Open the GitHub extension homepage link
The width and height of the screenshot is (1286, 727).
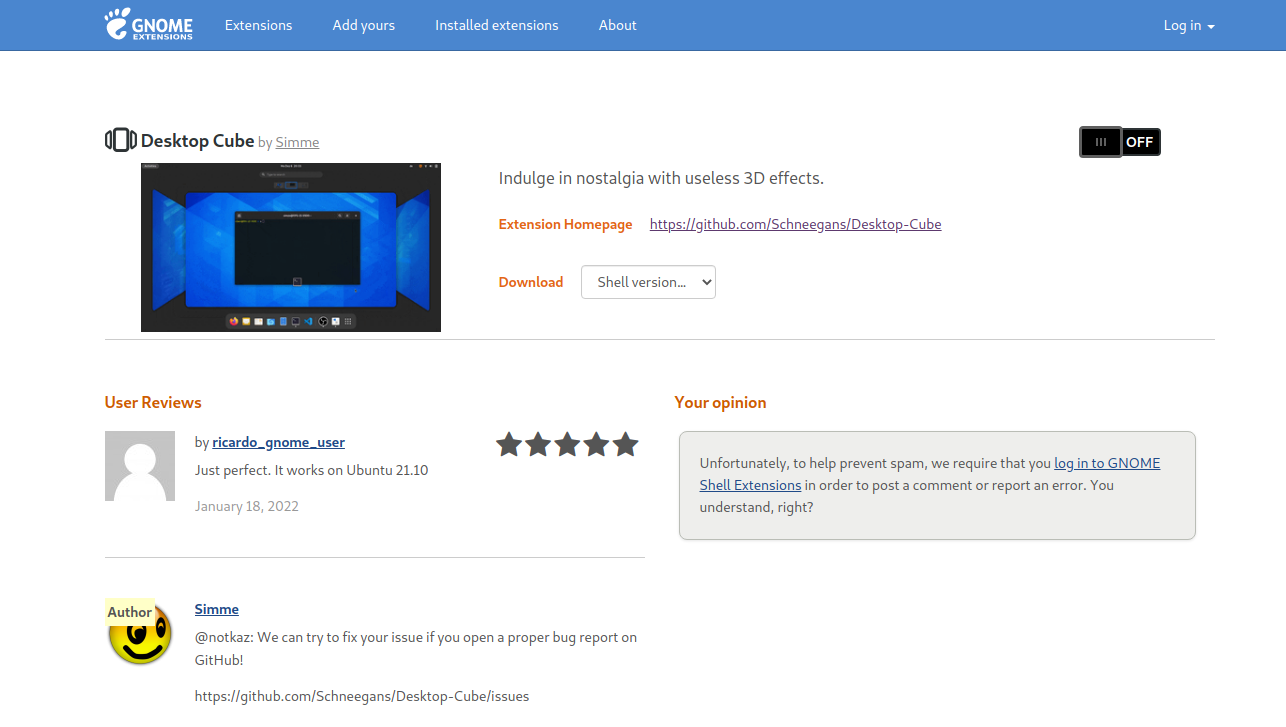[x=795, y=224]
